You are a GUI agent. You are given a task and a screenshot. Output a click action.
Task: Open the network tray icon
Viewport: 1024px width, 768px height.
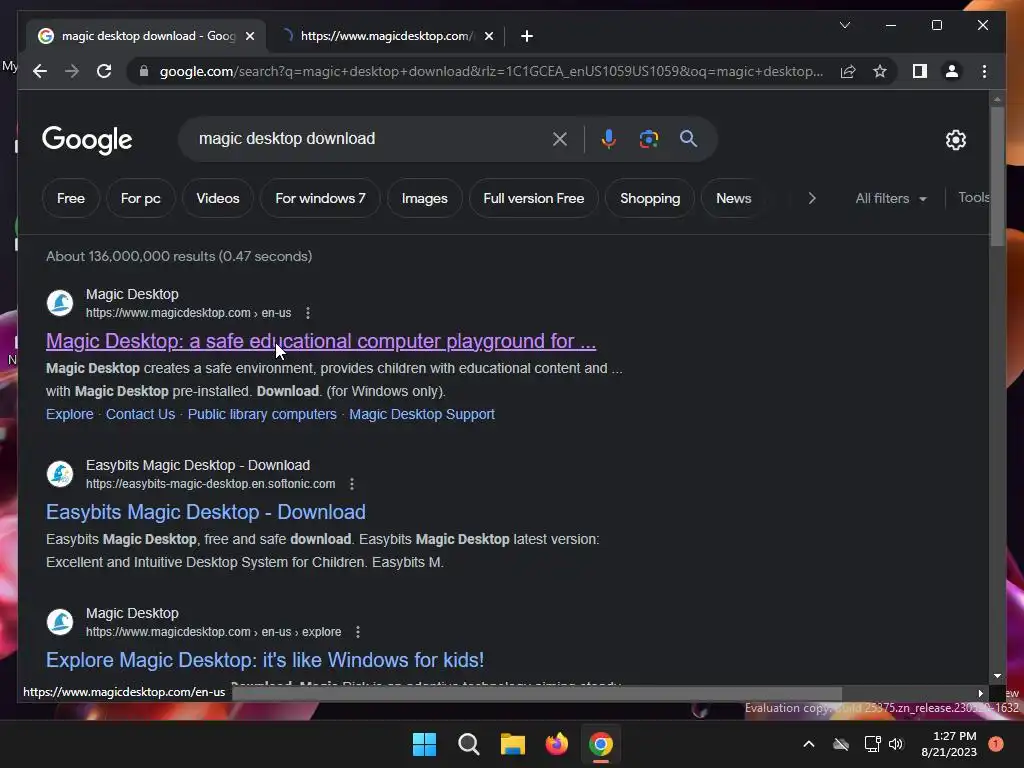pyautogui.click(x=872, y=744)
